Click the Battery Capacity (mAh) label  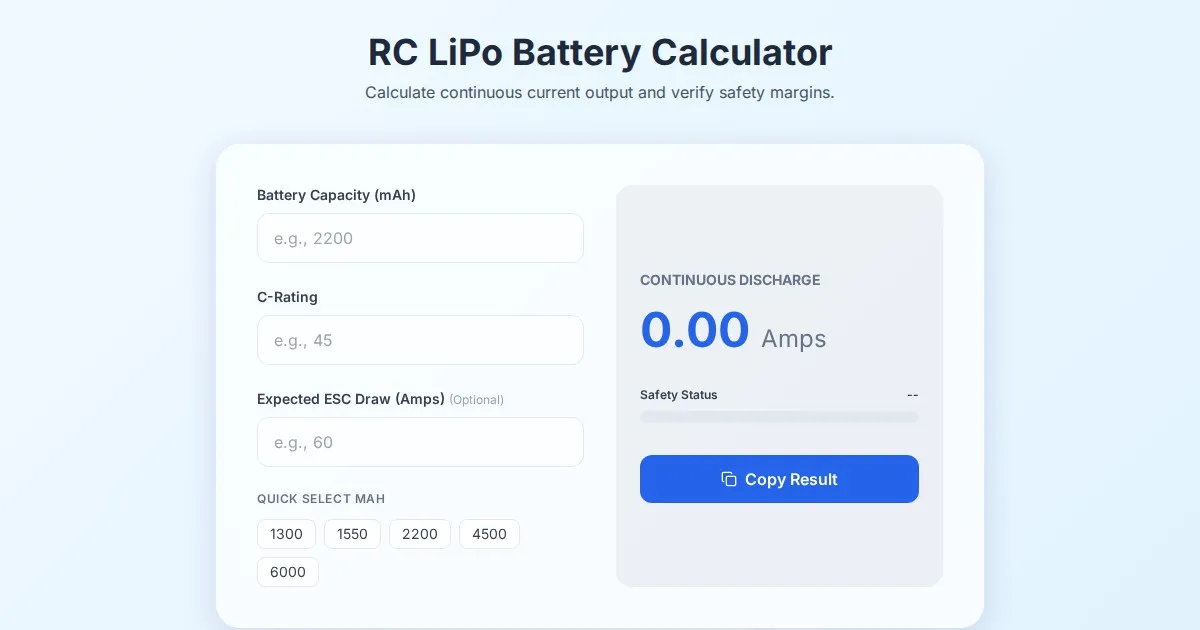tap(336, 195)
